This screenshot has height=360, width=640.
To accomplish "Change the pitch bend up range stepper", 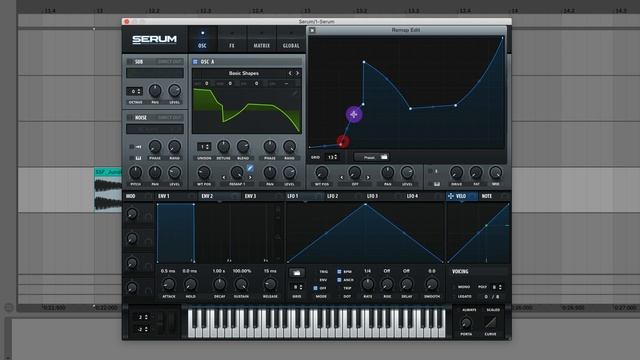I will (x=142, y=317).
